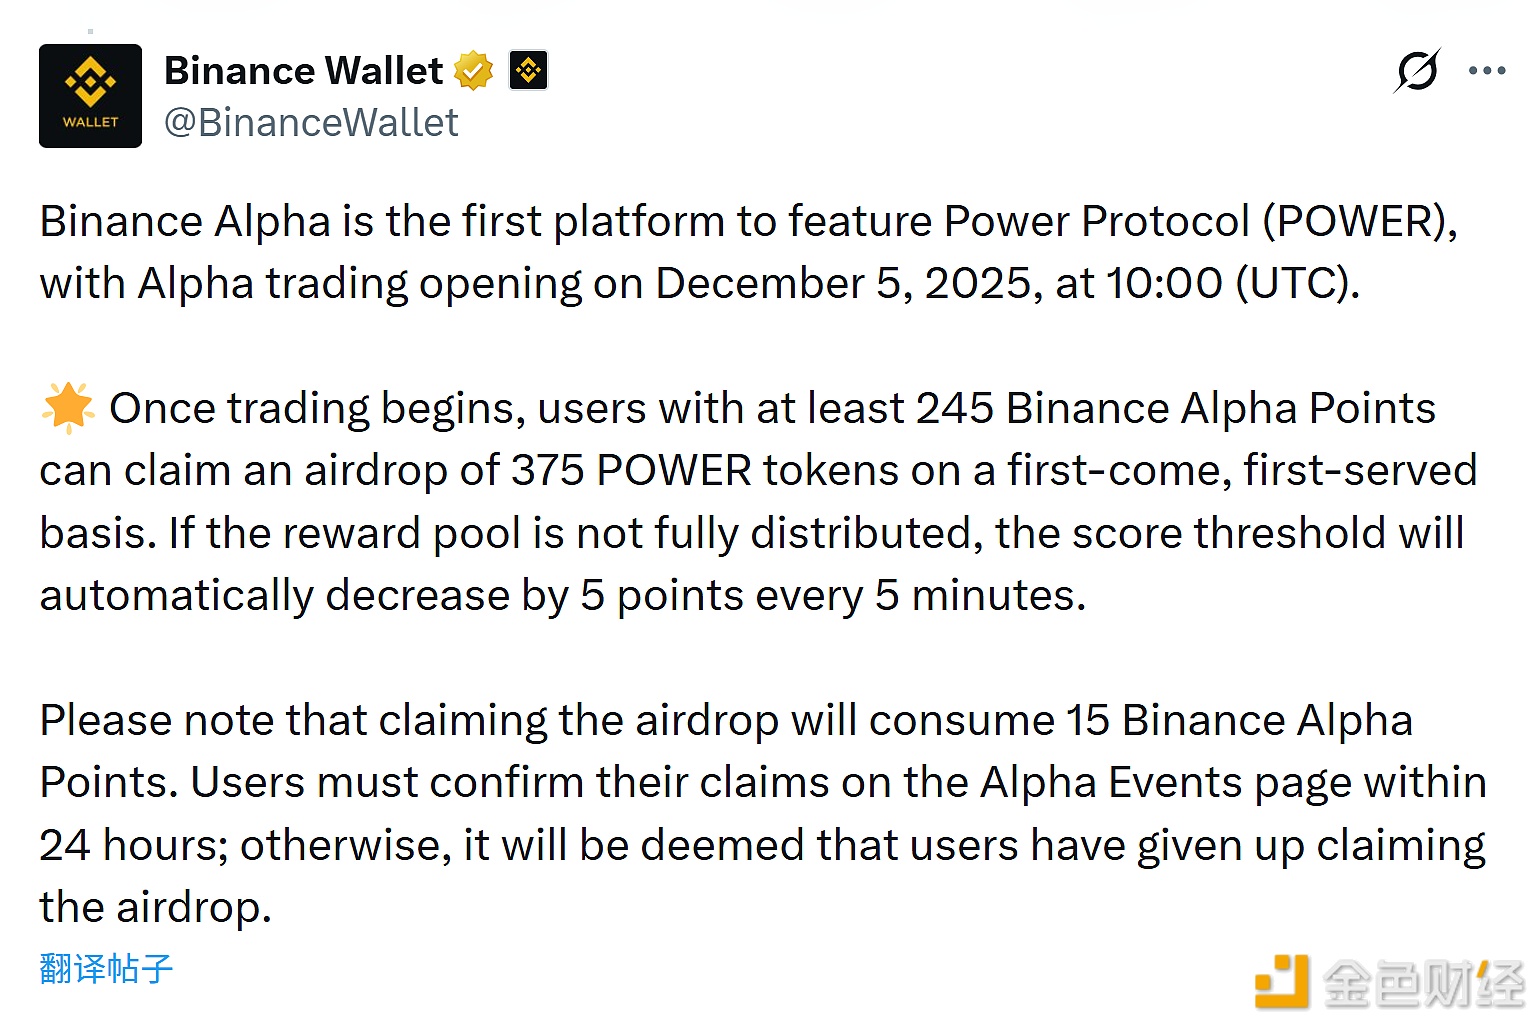Click the @BinanceWallet handle
This screenshot has width=1538, height=1022.
(x=311, y=123)
